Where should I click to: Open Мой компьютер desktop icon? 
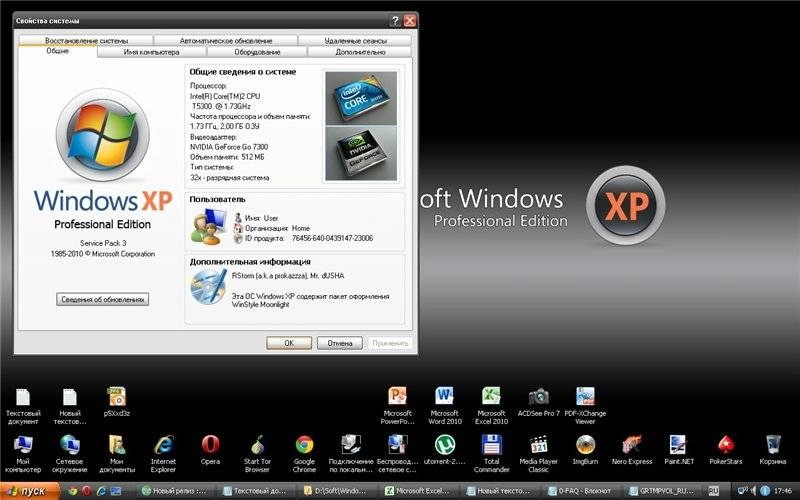[22, 454]
